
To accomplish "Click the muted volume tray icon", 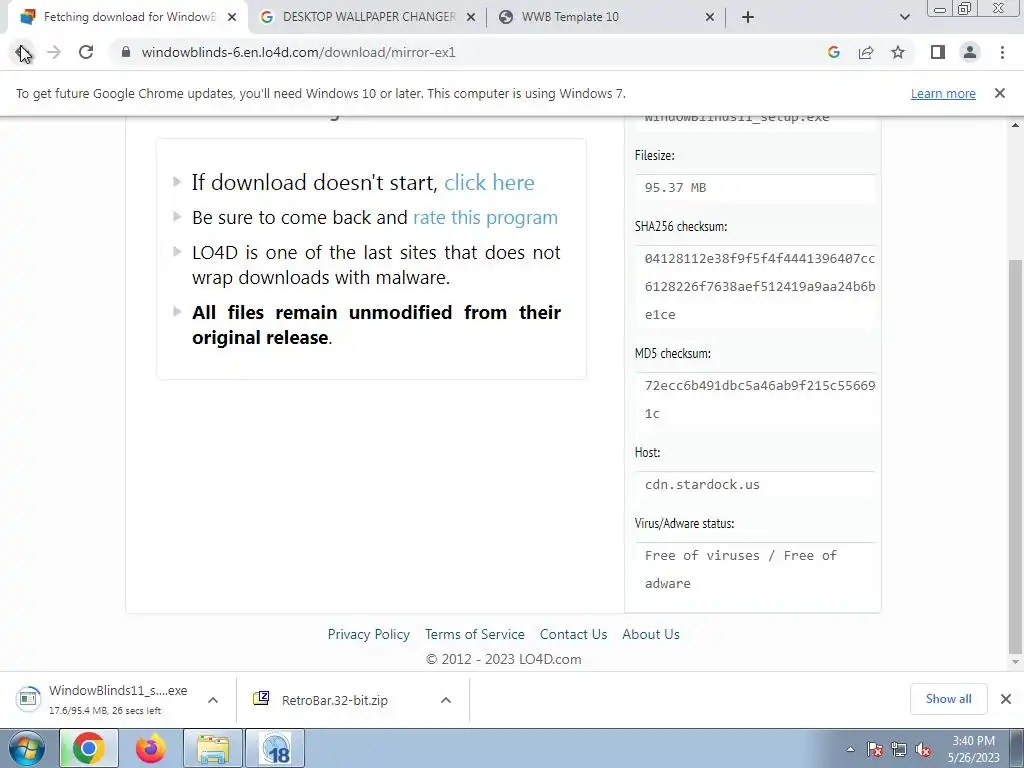I will point(923,749).
